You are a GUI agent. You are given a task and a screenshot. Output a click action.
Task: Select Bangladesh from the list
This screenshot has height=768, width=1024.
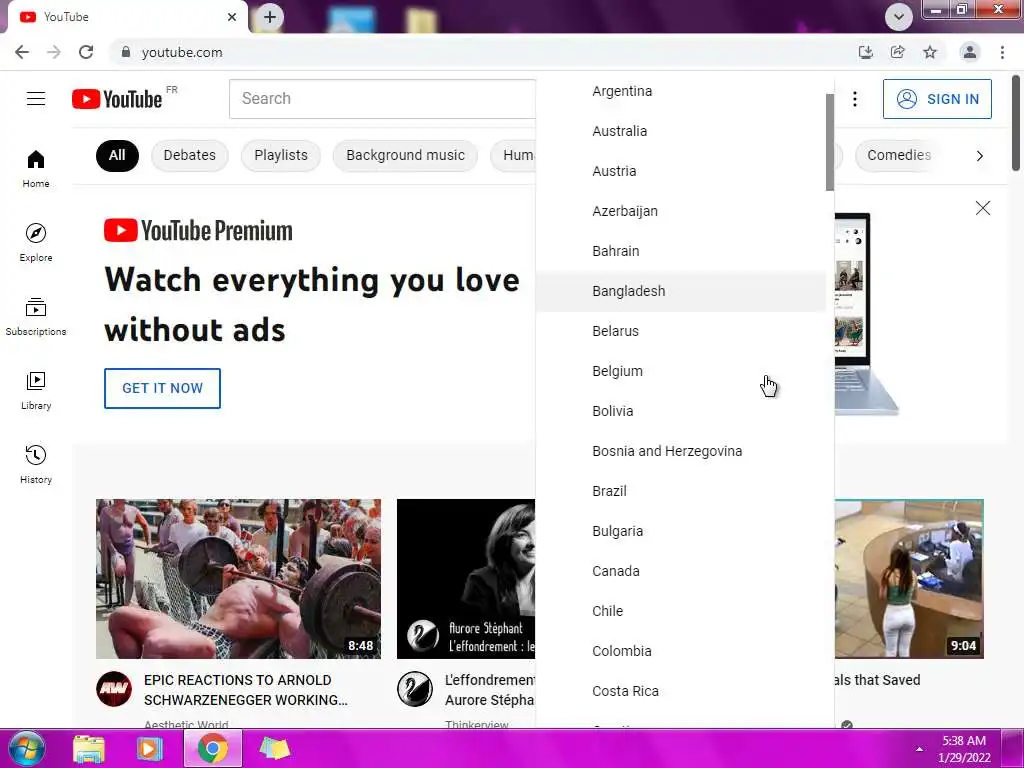pyautogui.click(x=680, y=291)
